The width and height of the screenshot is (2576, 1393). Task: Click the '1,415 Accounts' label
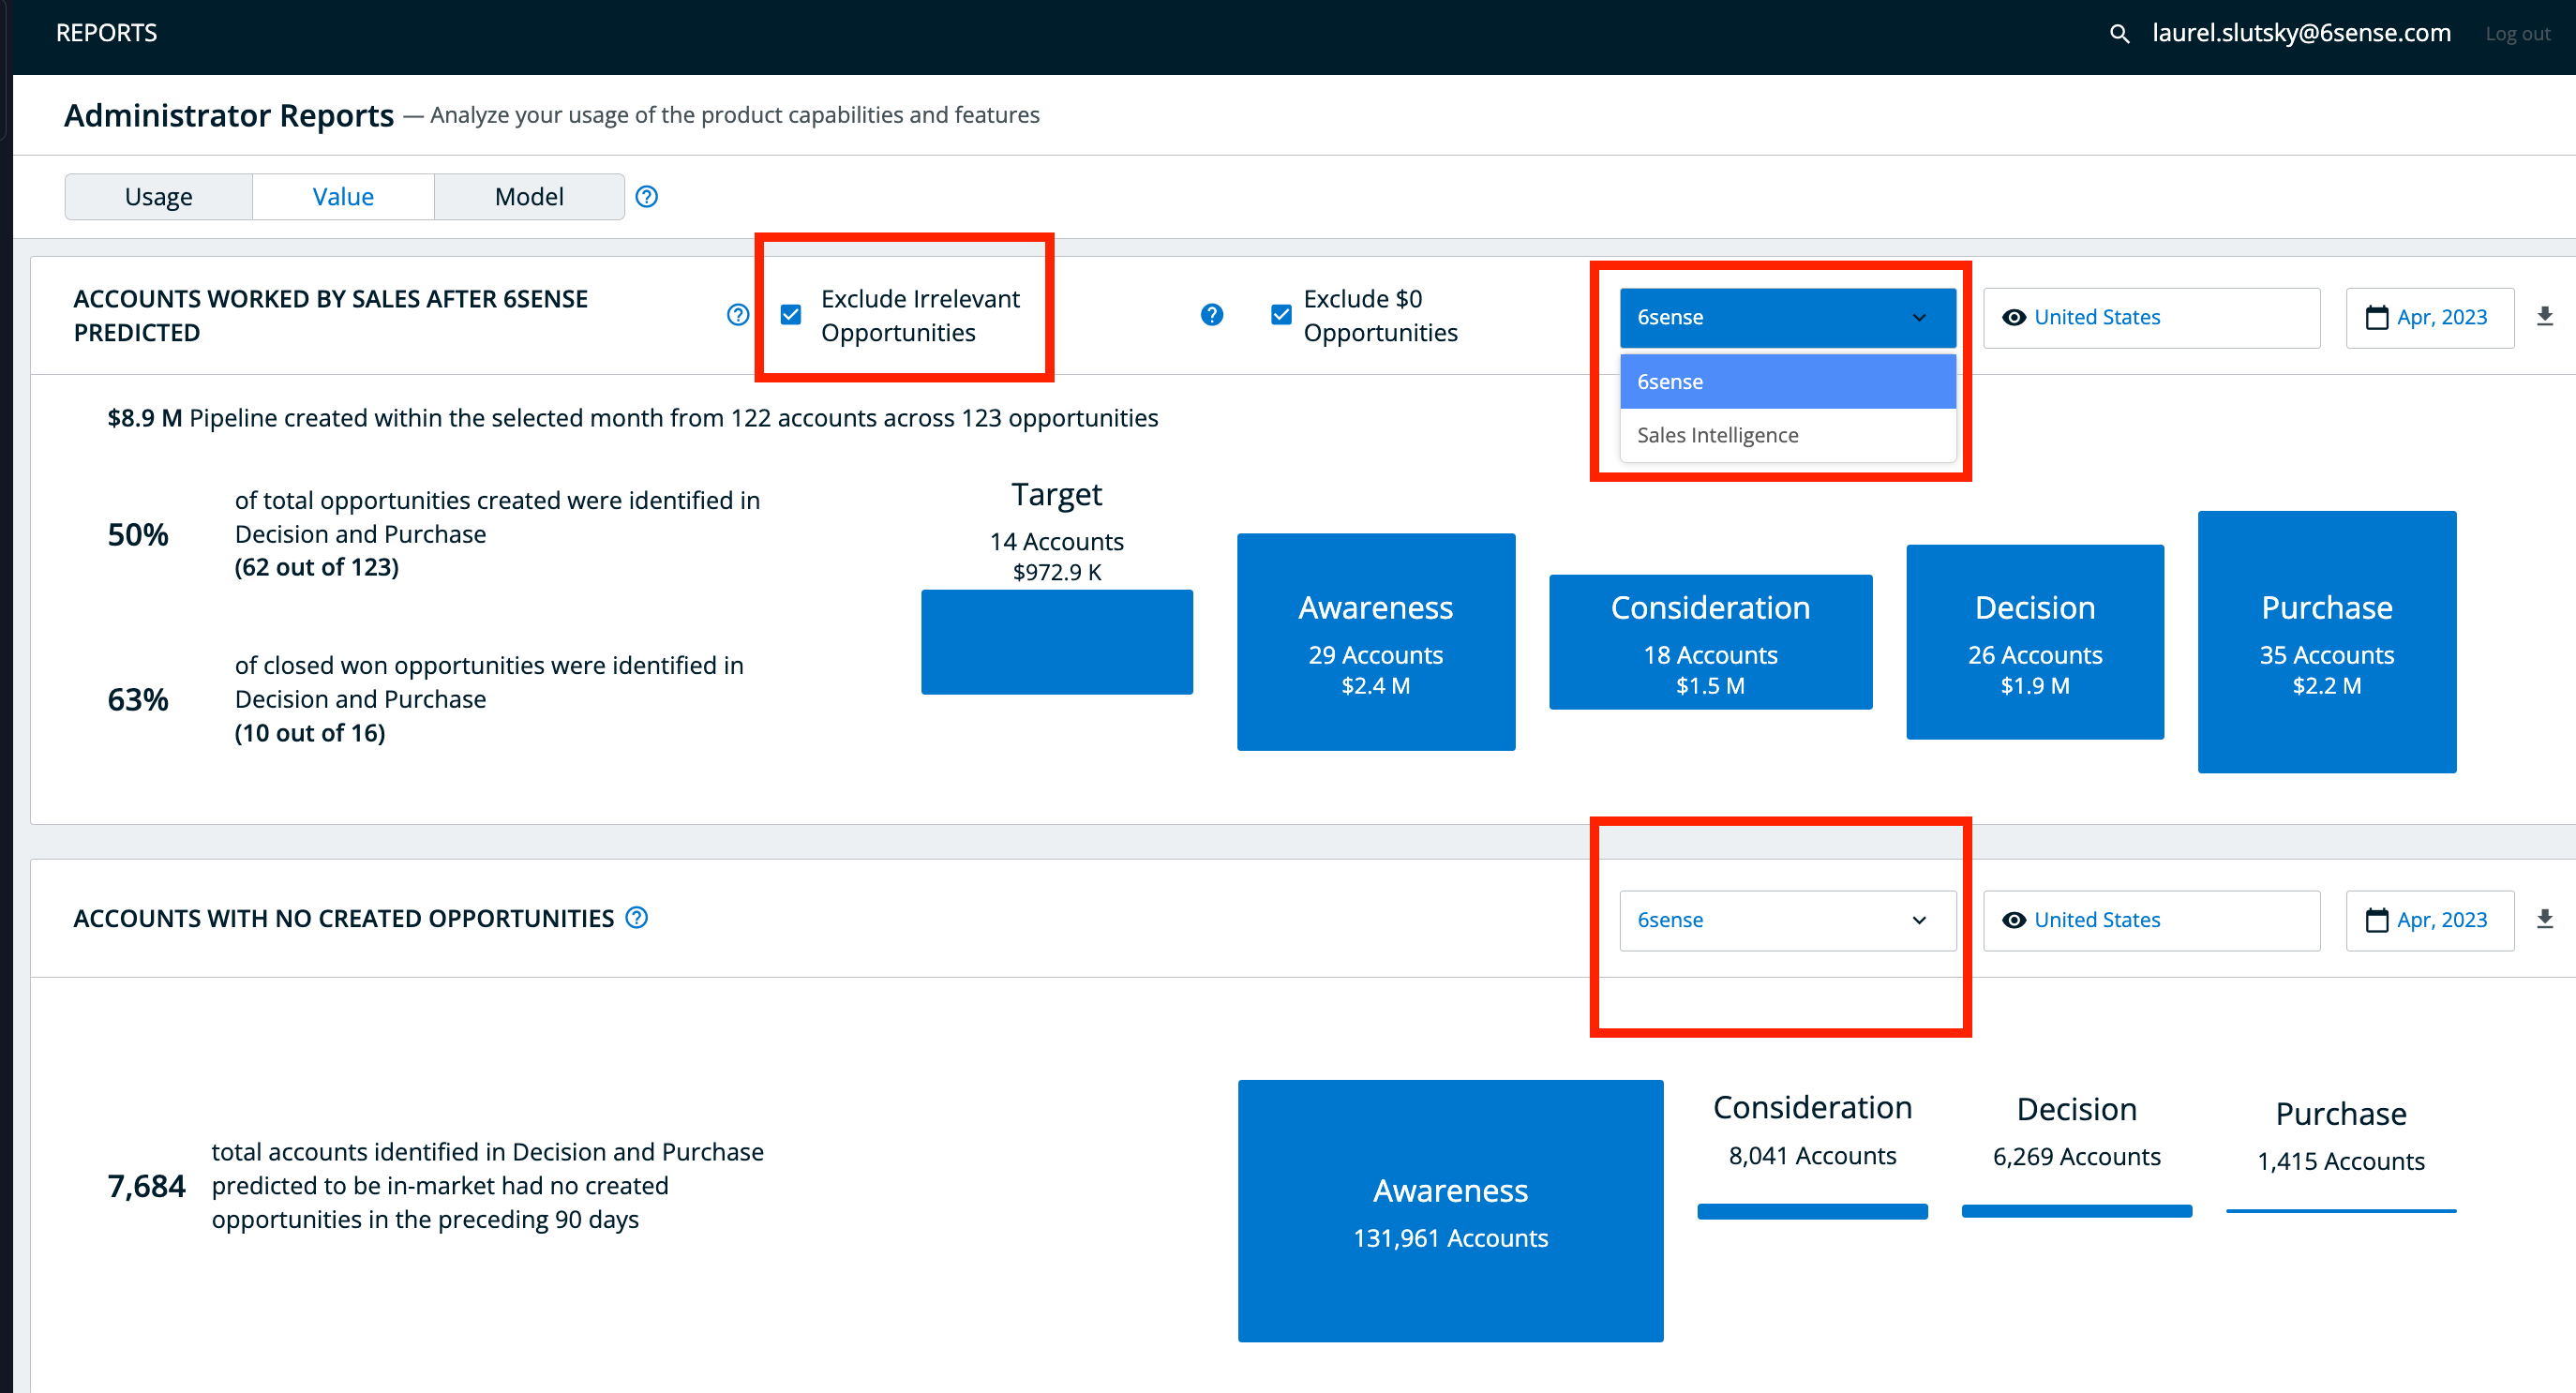click(x=2341, y=1162)
